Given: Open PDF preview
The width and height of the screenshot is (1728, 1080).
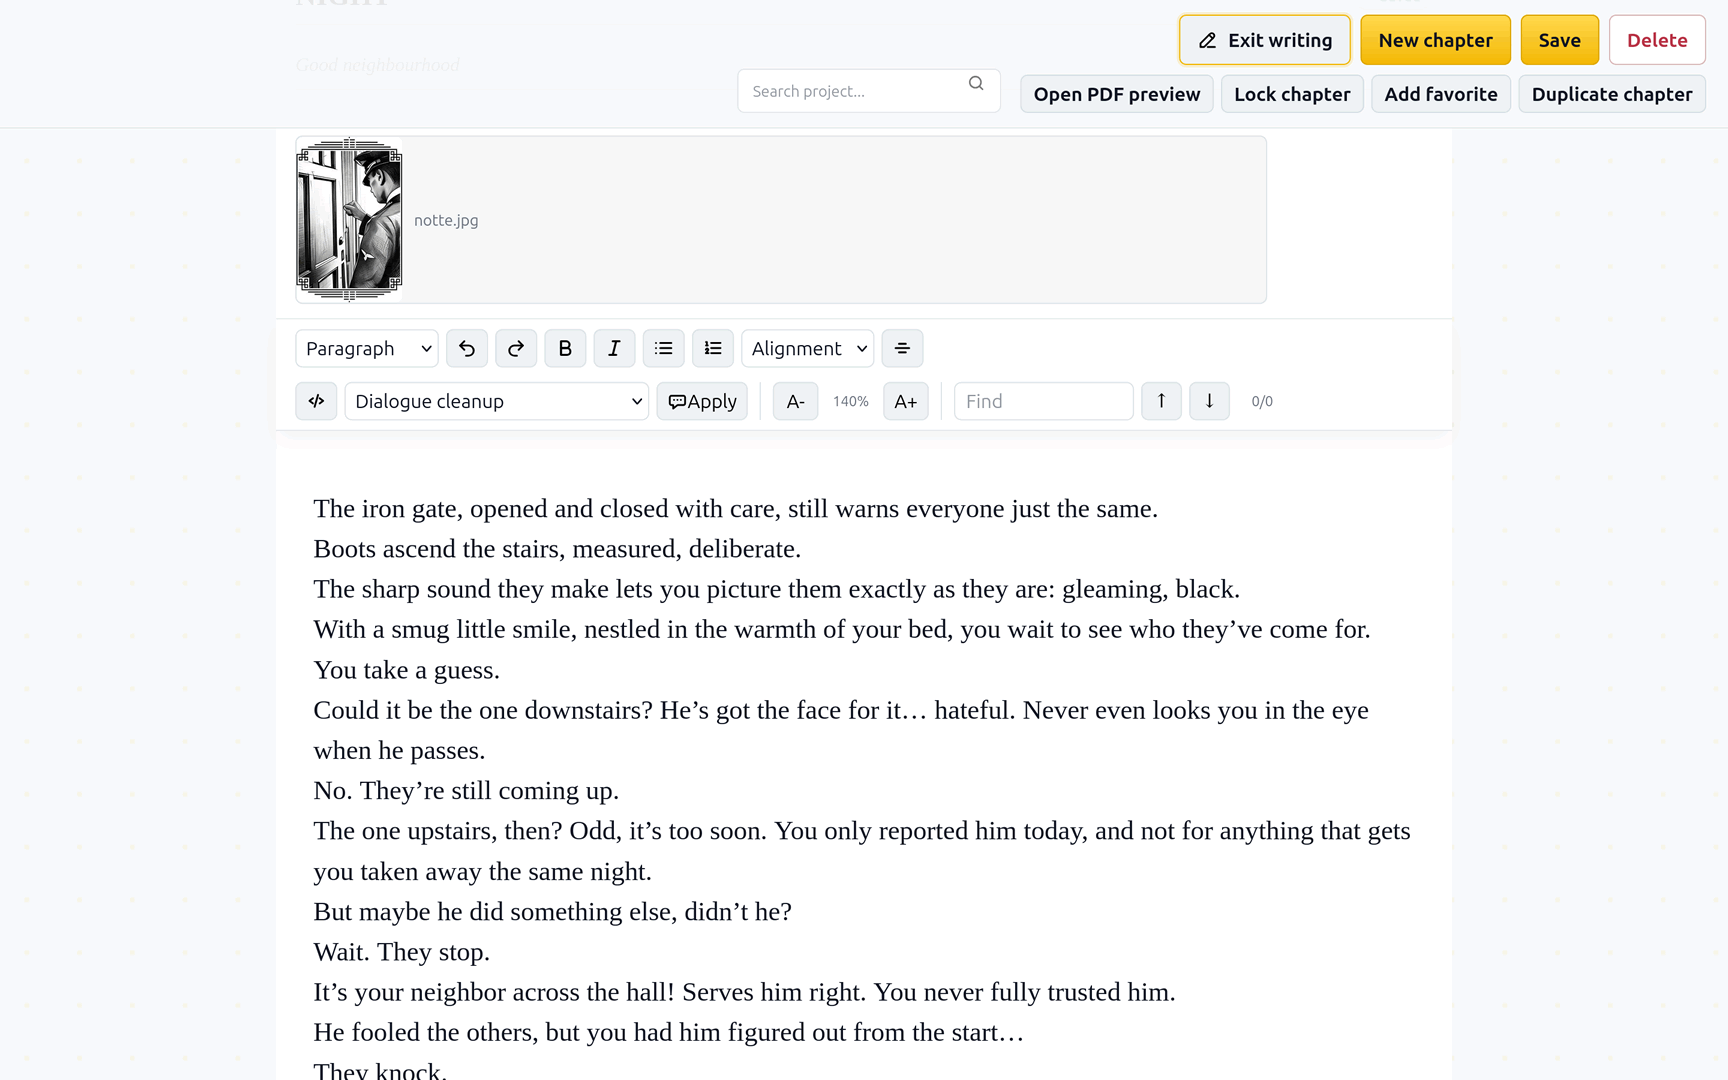Looking at the screenshot, I should [1117, 94].
